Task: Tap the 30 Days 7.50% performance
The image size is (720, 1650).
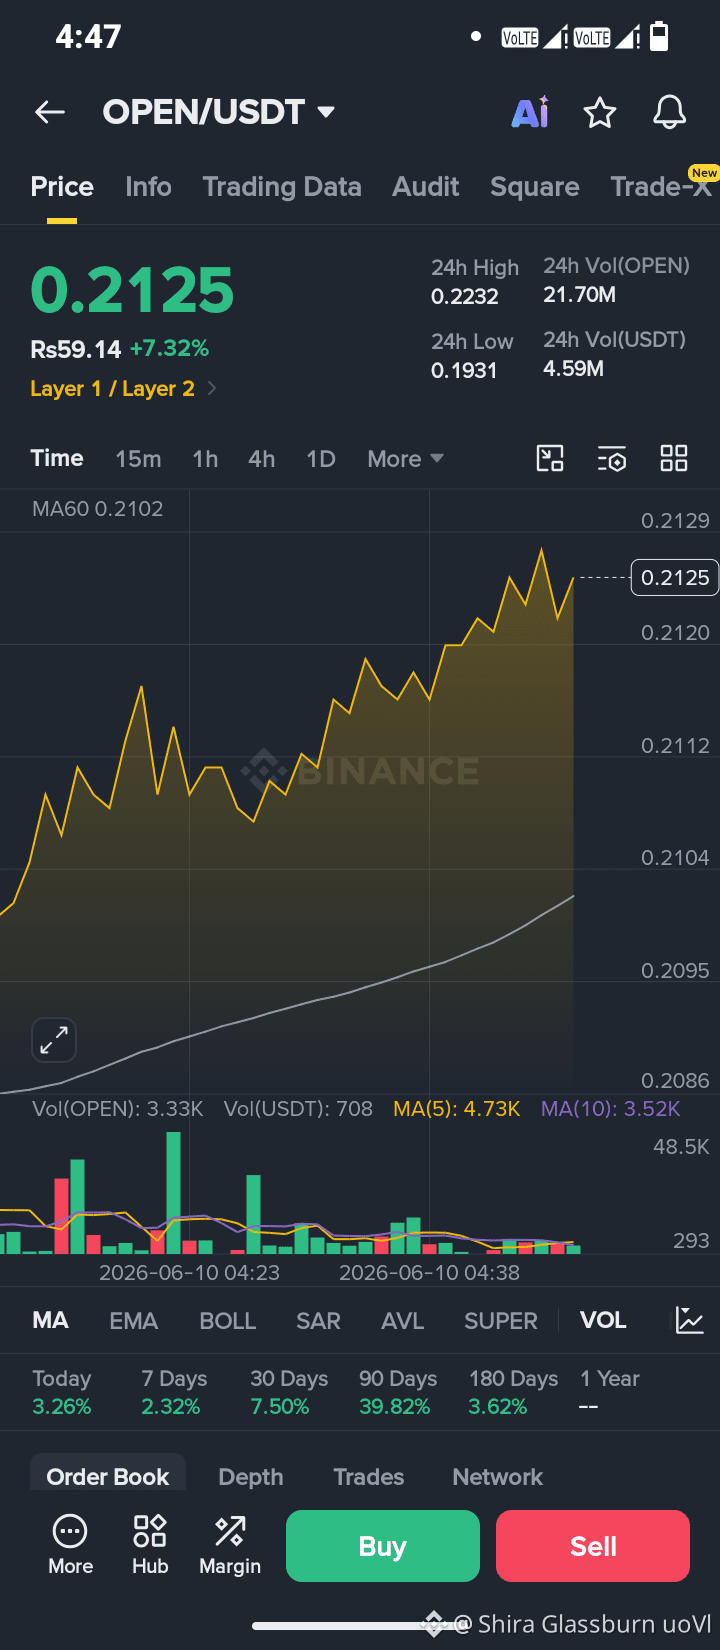Action: point(289,1392)
